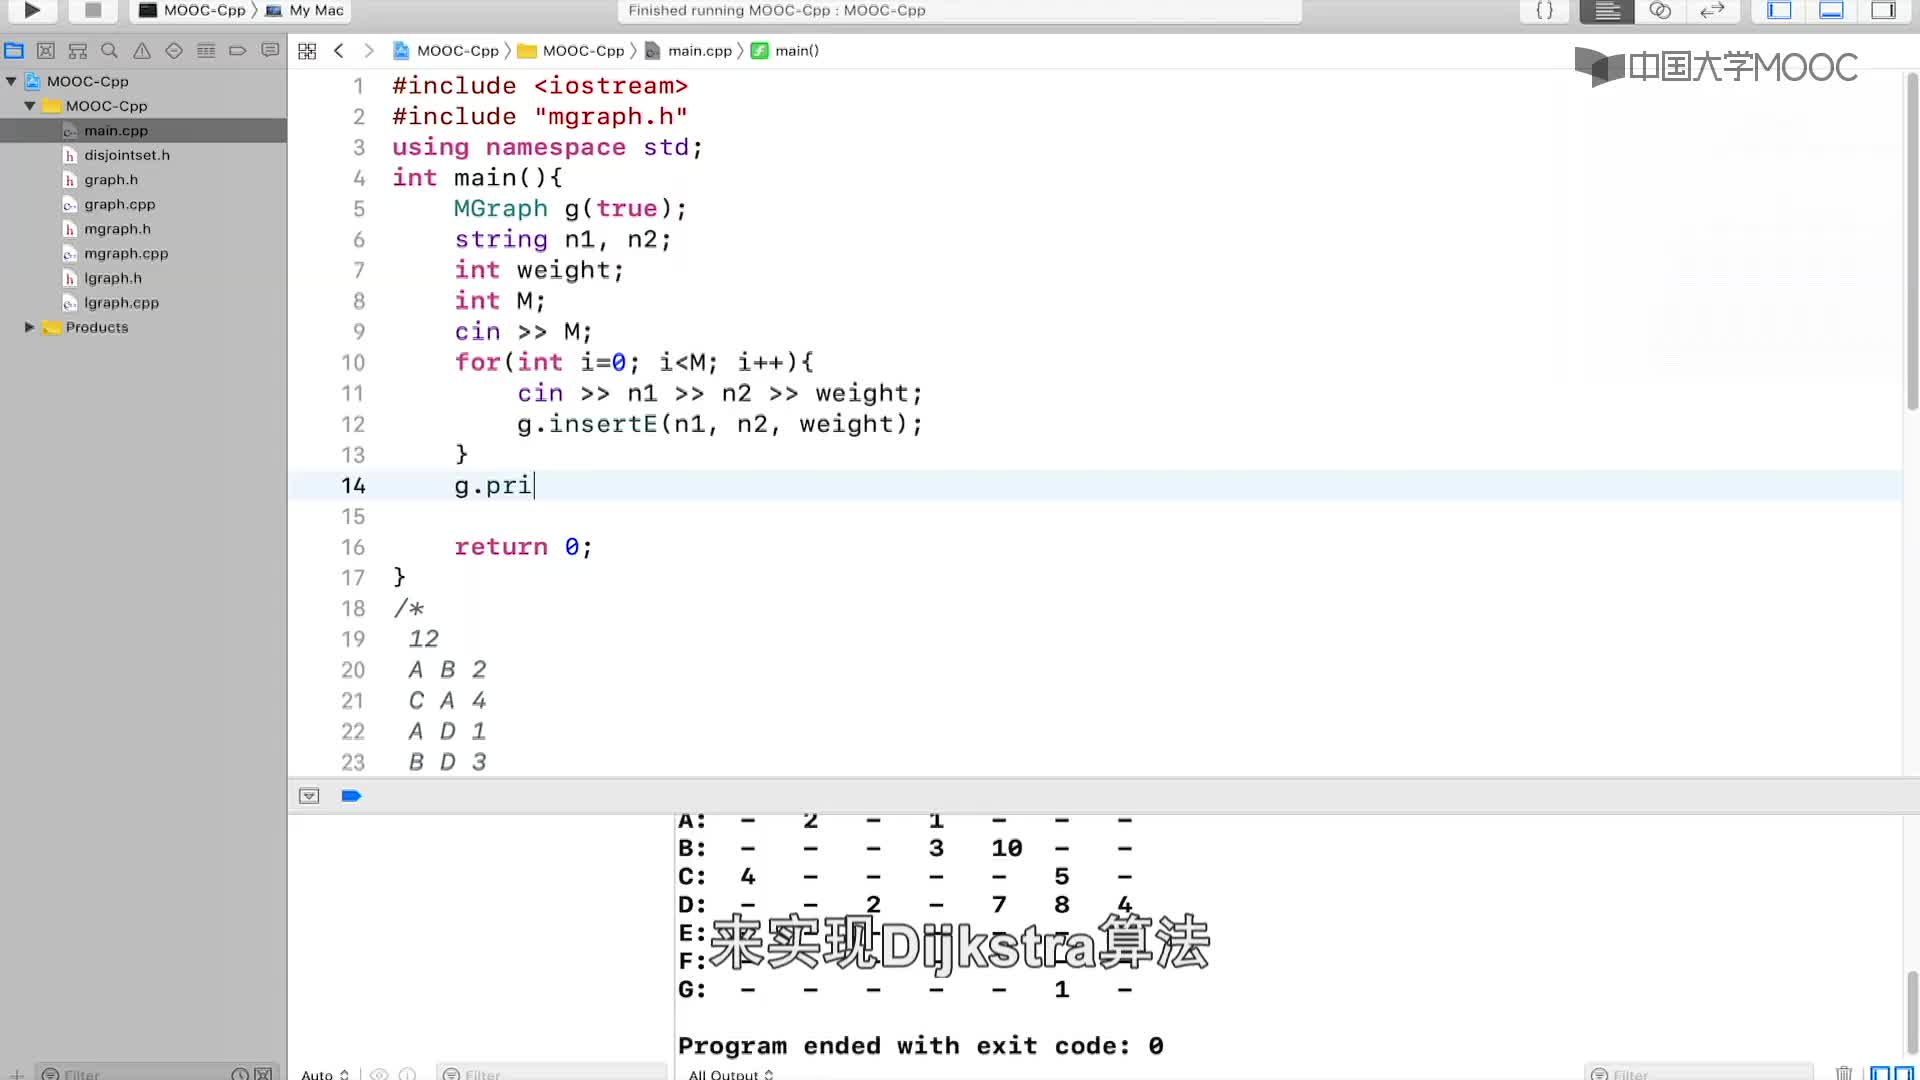Click MOOC-Cpp project in jump bar

446,51
